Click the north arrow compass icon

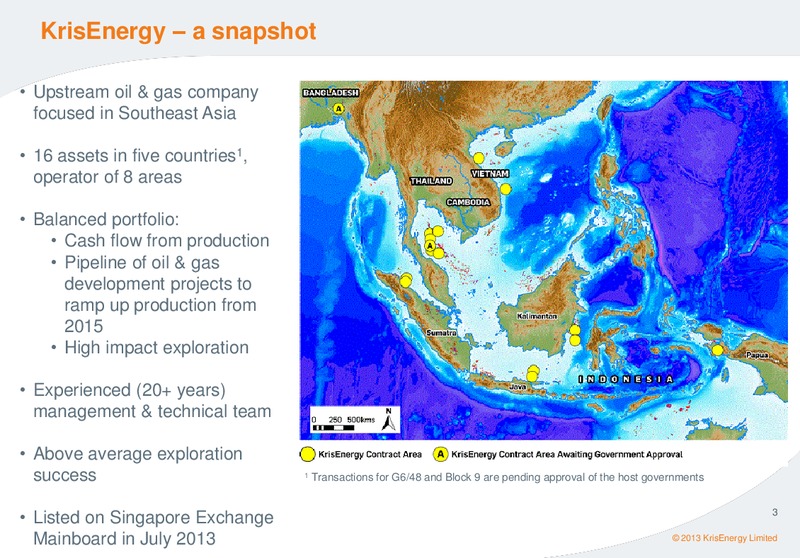[x=389, y=420]
